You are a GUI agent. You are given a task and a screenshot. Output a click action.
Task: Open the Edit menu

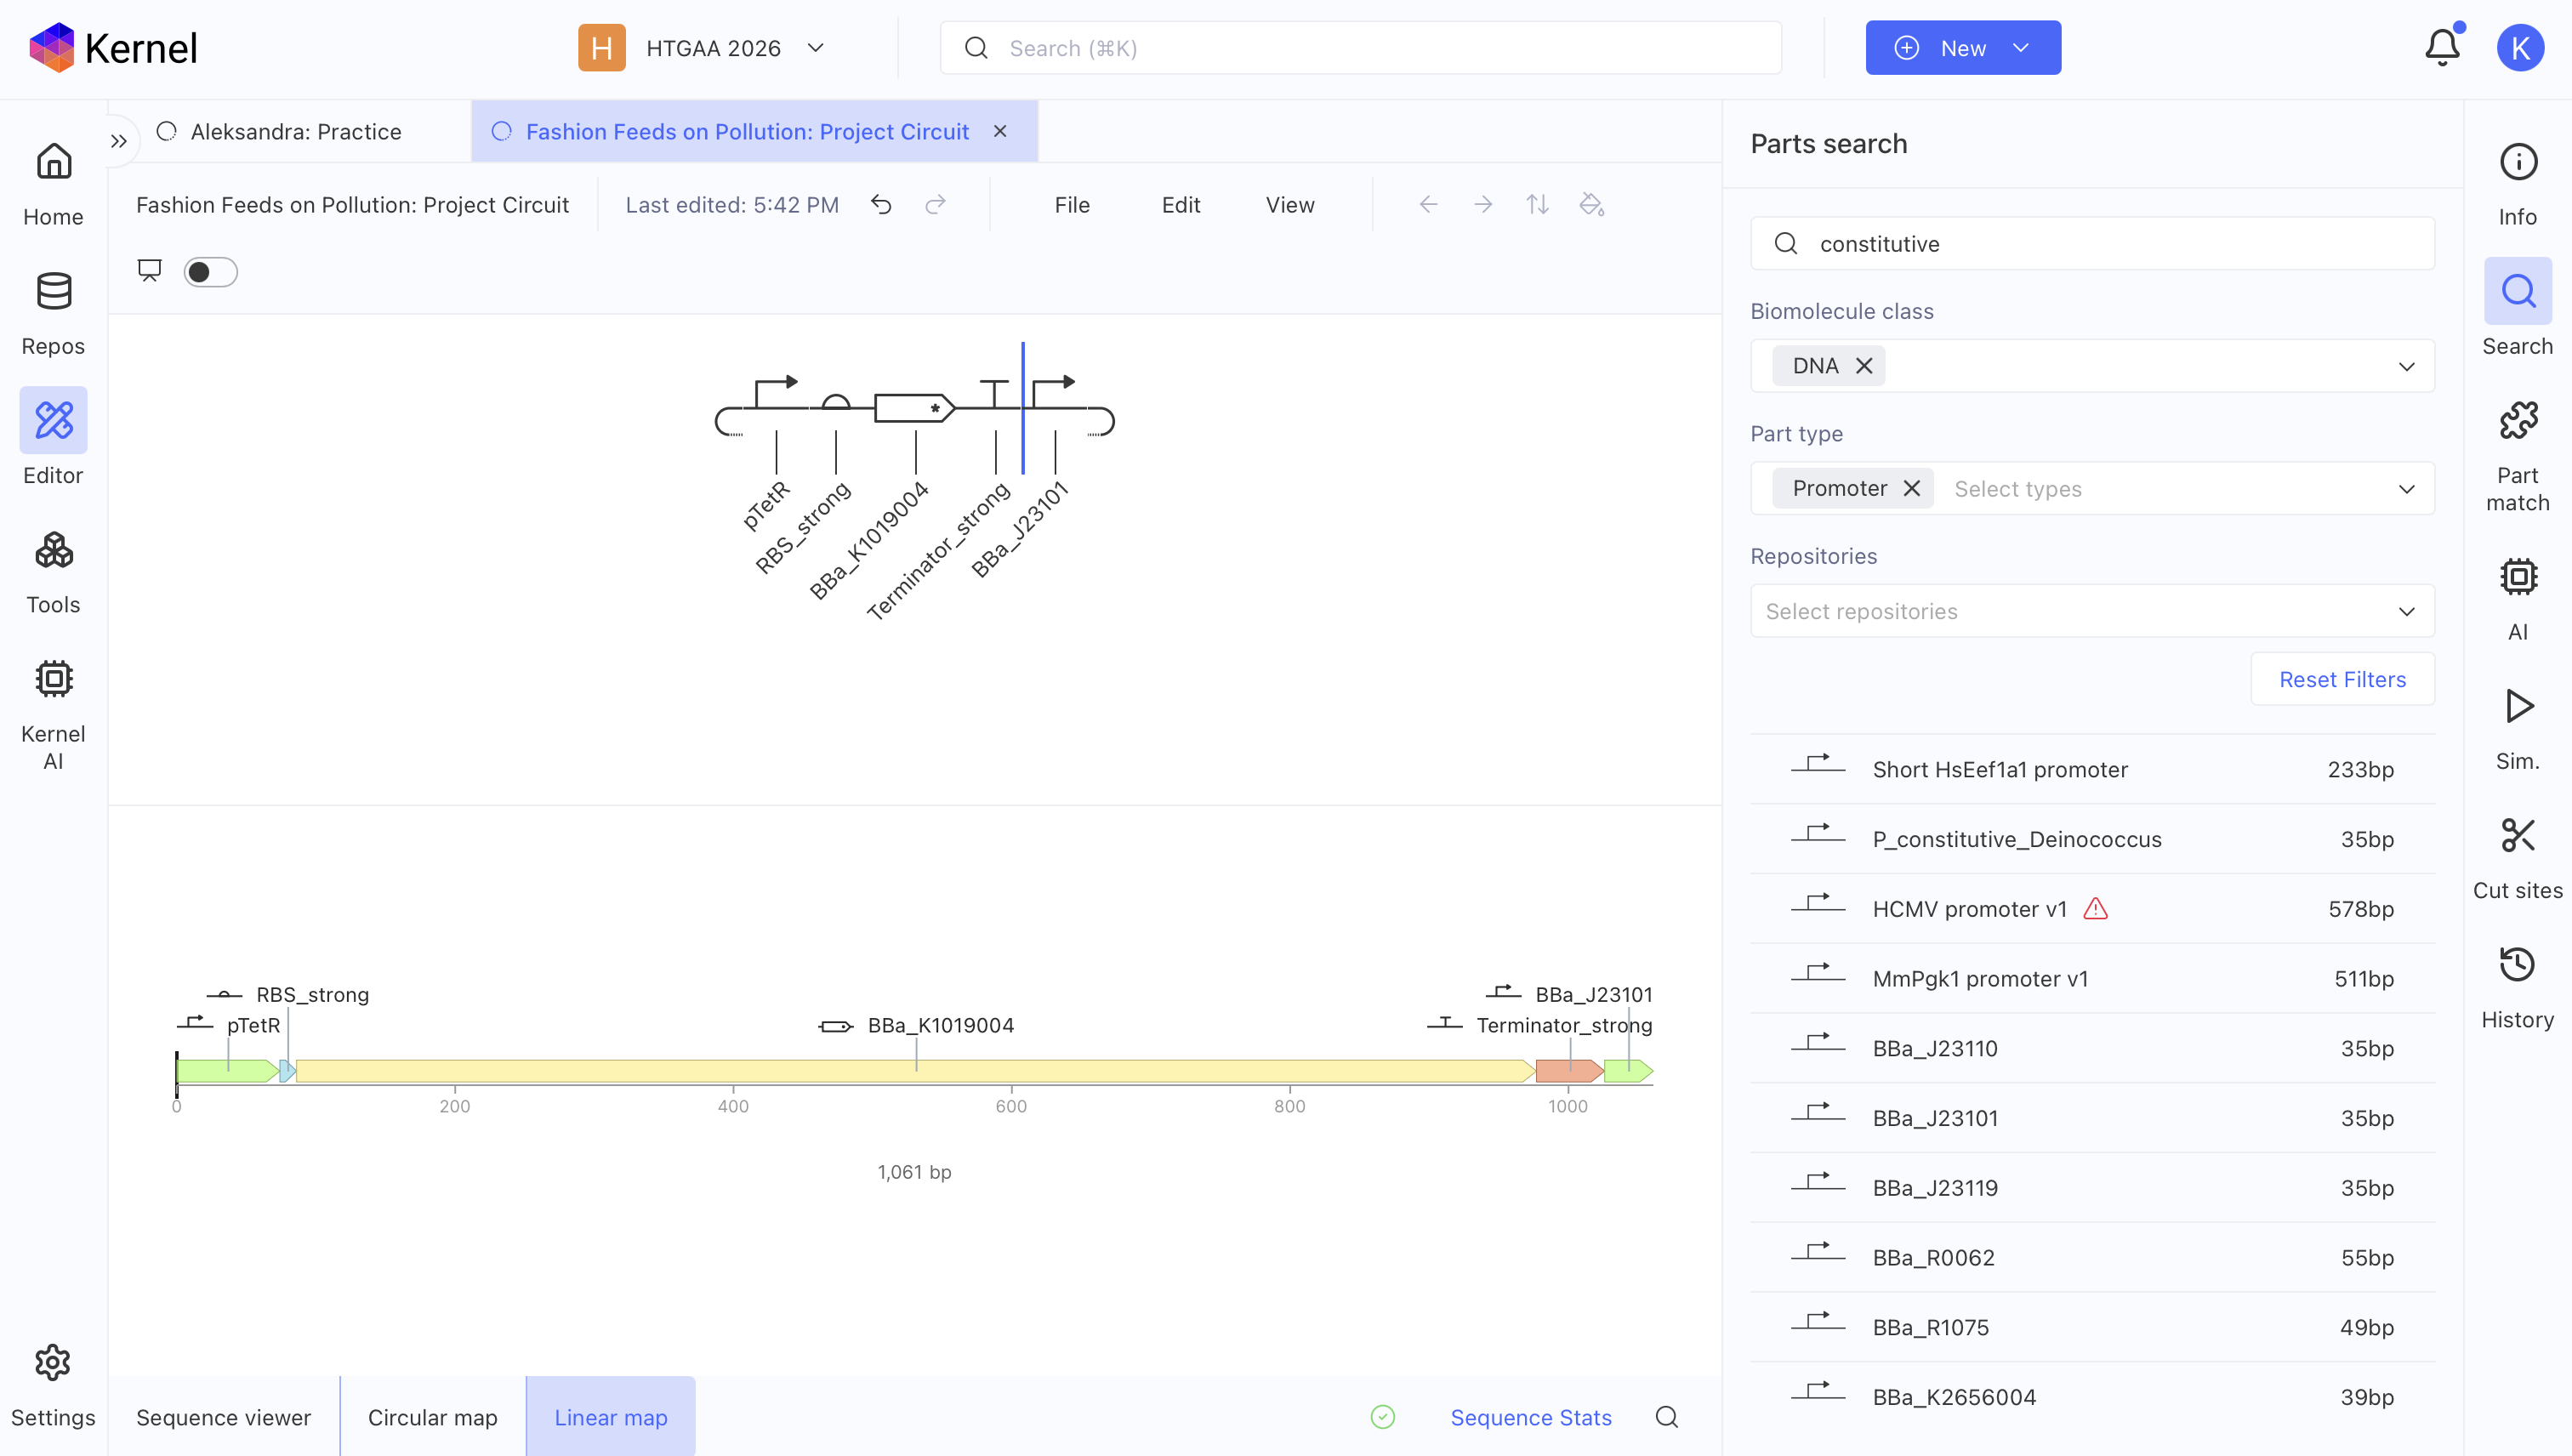tap(1180, 205)
